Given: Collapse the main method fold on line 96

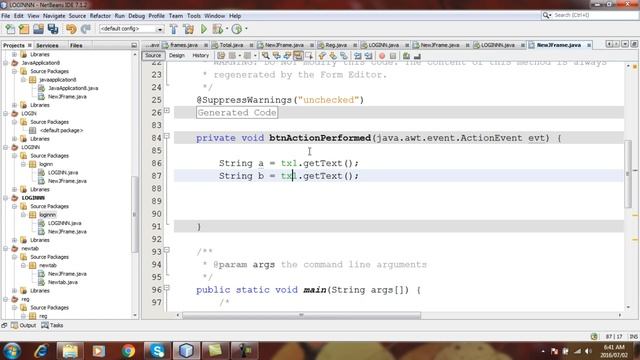Looking at the screenshot, I should pos(167,287).
